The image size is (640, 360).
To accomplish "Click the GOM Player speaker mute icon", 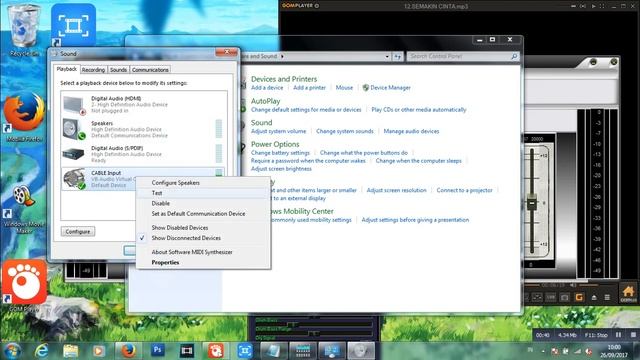I will [x=573, y=285].
